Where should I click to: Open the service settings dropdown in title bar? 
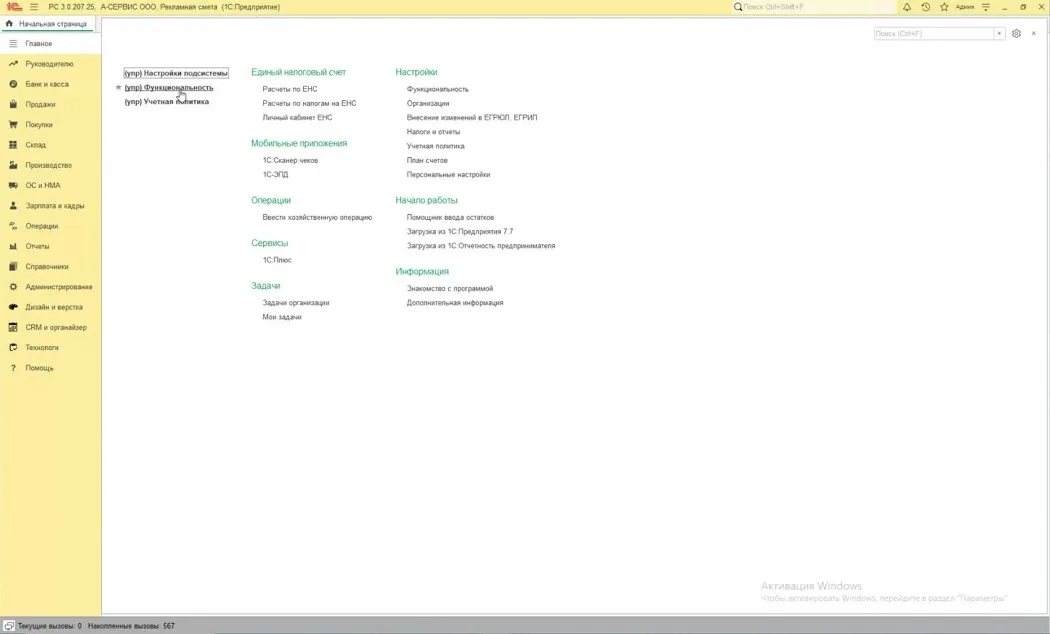click(986, 7)
